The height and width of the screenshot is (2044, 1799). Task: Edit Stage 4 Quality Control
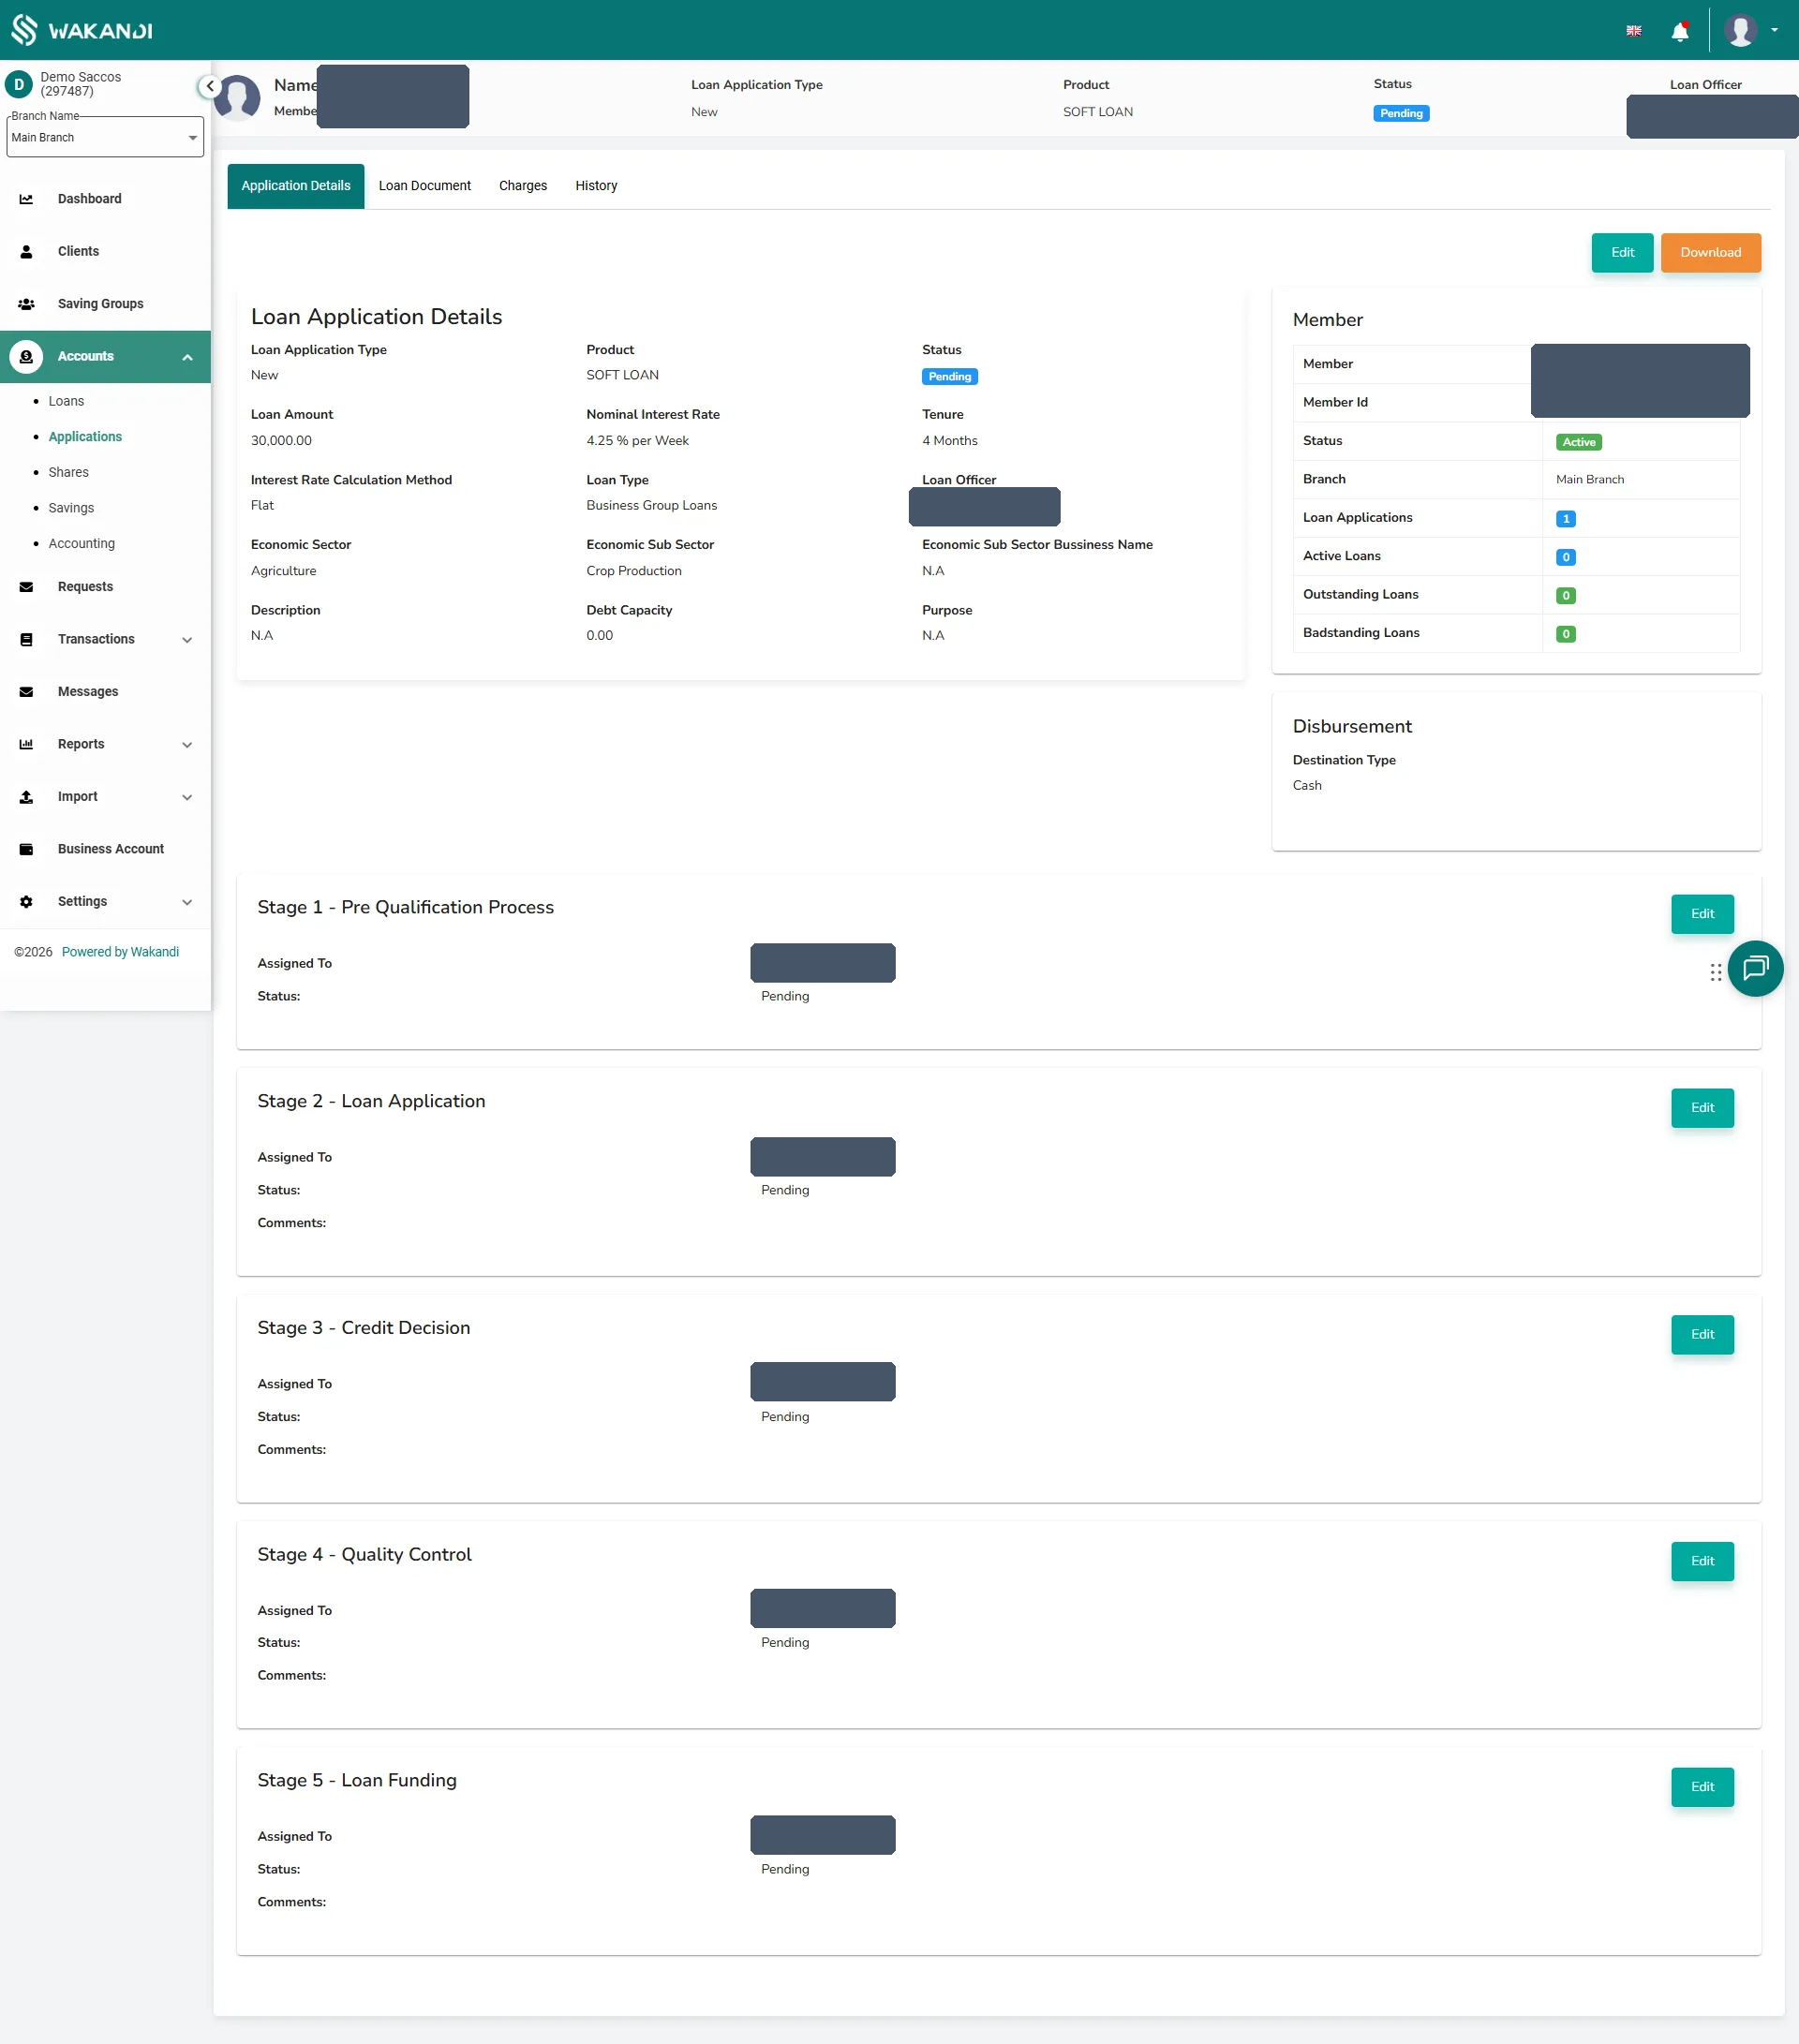pos(1702,1561)
